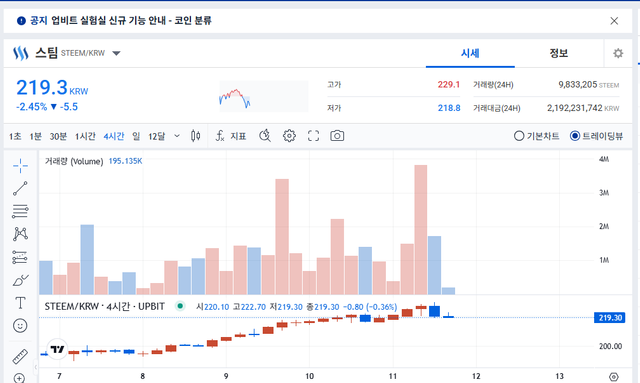
Task: Click the 218.8 low price value
Action: 449,108
